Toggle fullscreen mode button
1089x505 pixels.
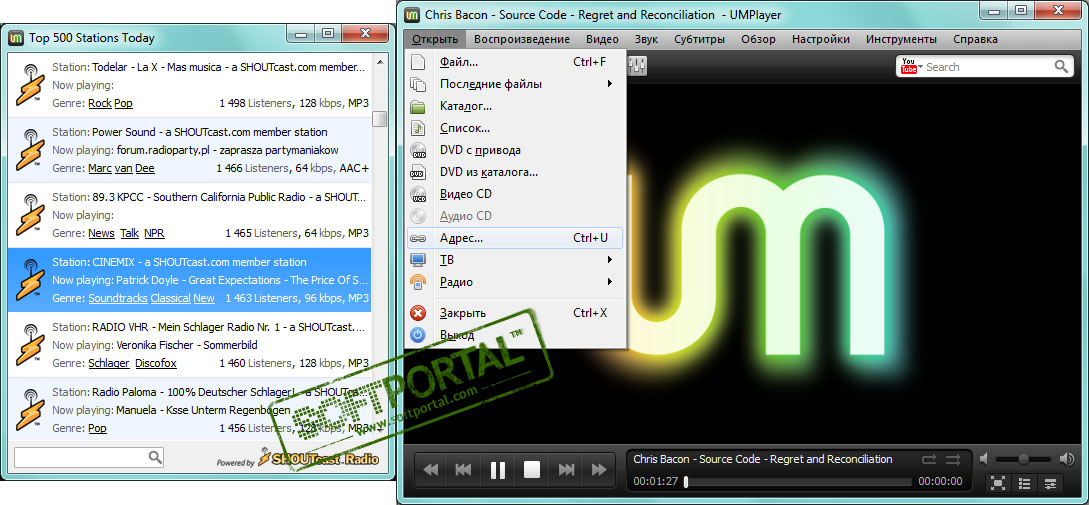point(997,483)
